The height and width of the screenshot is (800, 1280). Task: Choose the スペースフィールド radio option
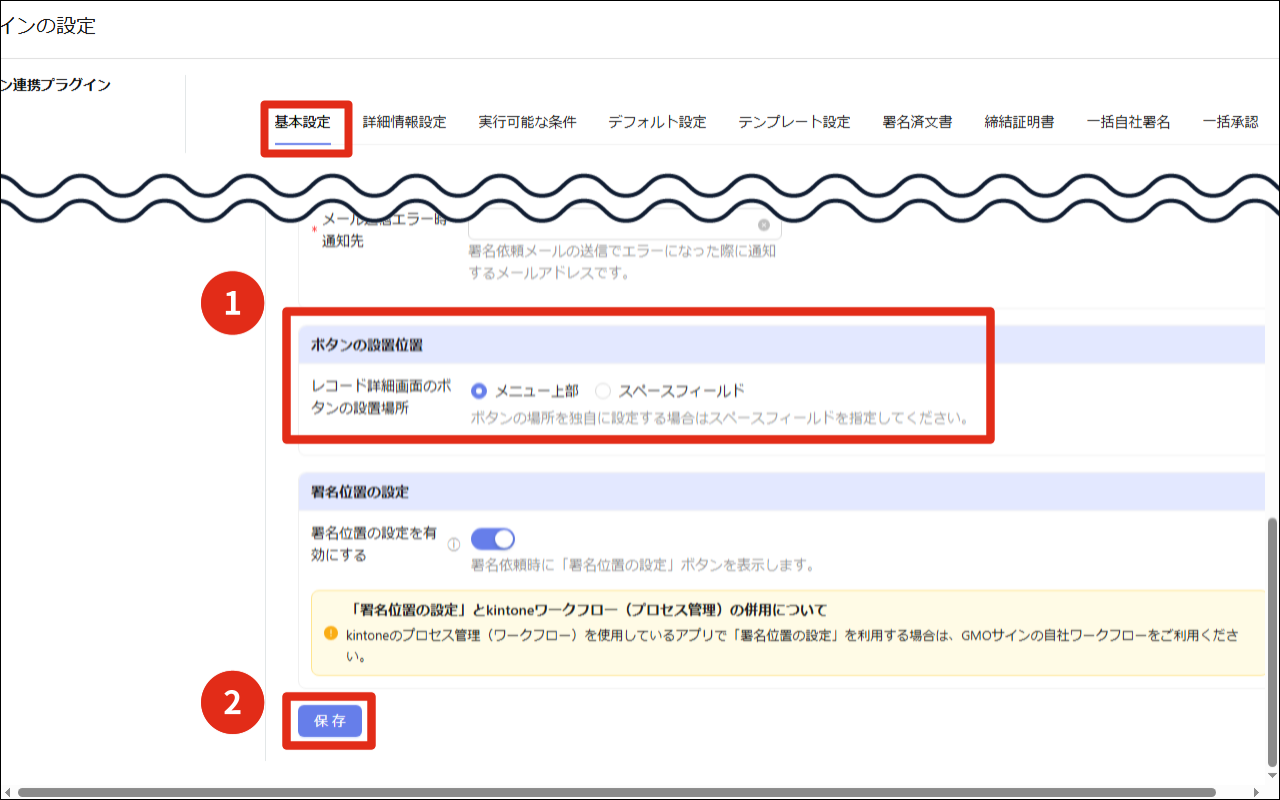603,391
